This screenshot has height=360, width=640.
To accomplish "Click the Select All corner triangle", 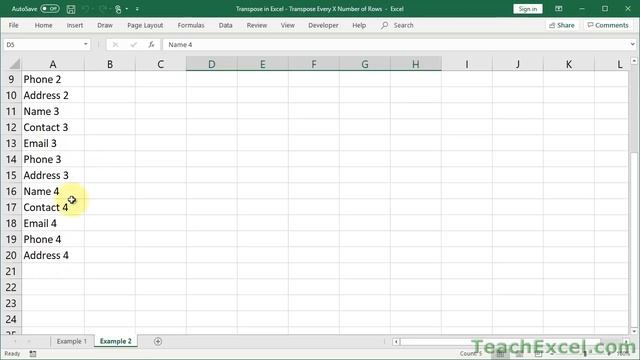I will click(15, 64).
